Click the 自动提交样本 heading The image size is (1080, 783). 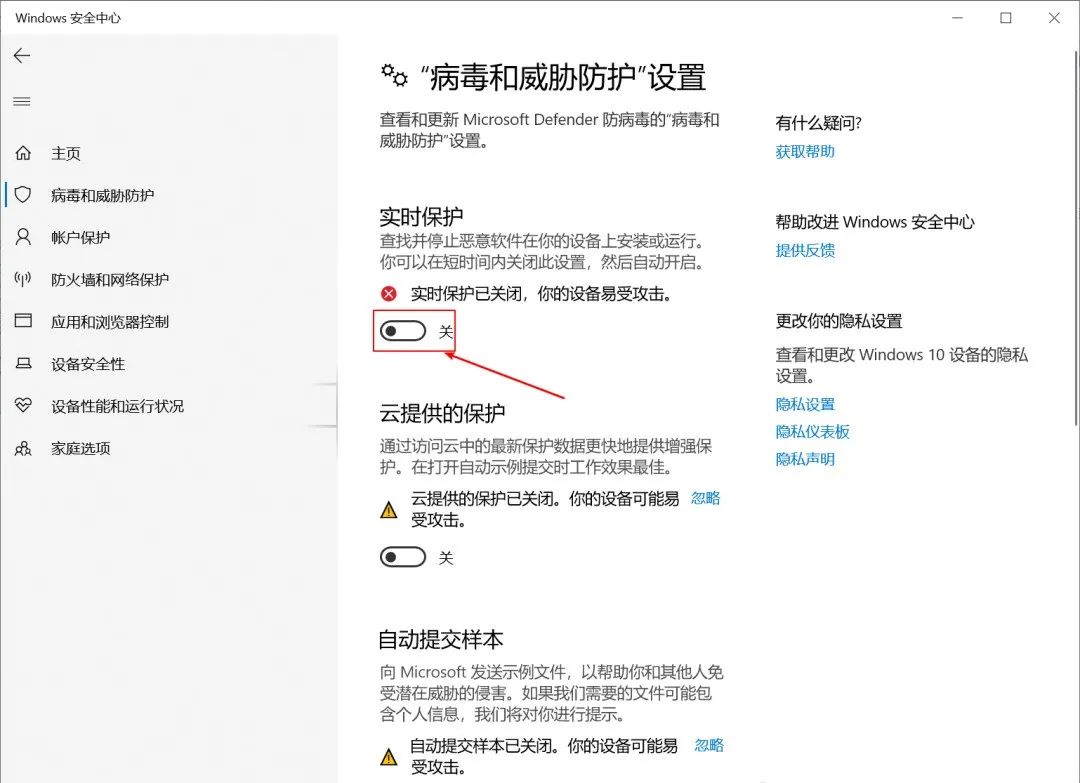(x=441, y=639)
